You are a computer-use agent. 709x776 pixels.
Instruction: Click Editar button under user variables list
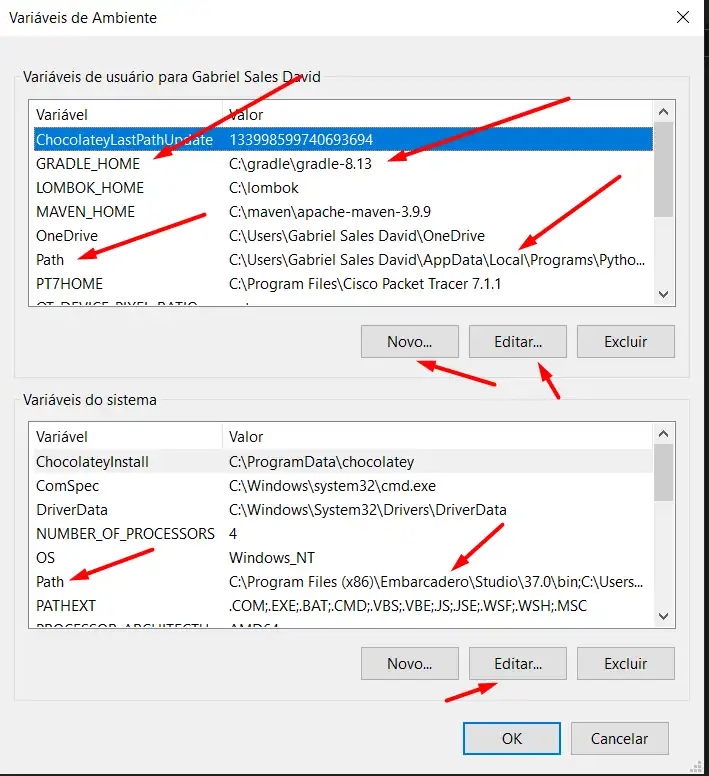pos(517,341)
